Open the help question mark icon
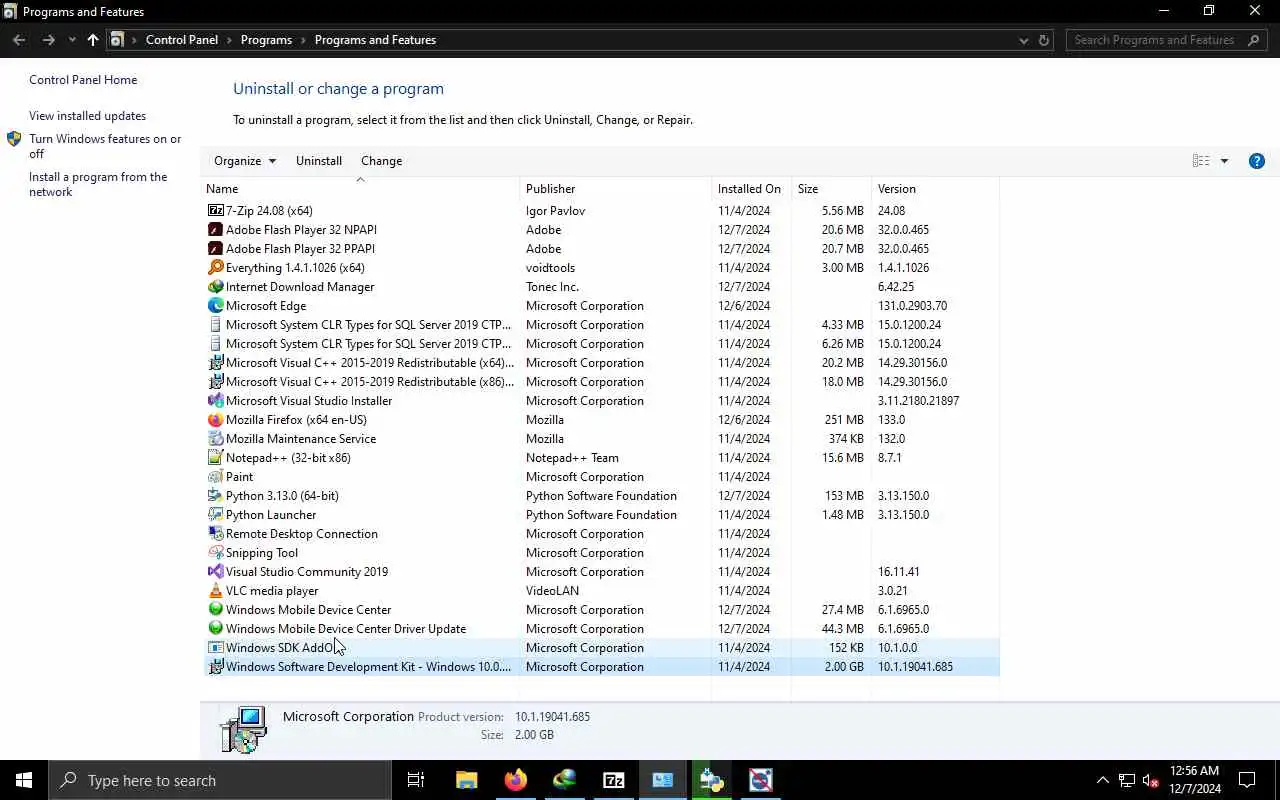Screen dimensions: 1280x800 [1257, 161]
